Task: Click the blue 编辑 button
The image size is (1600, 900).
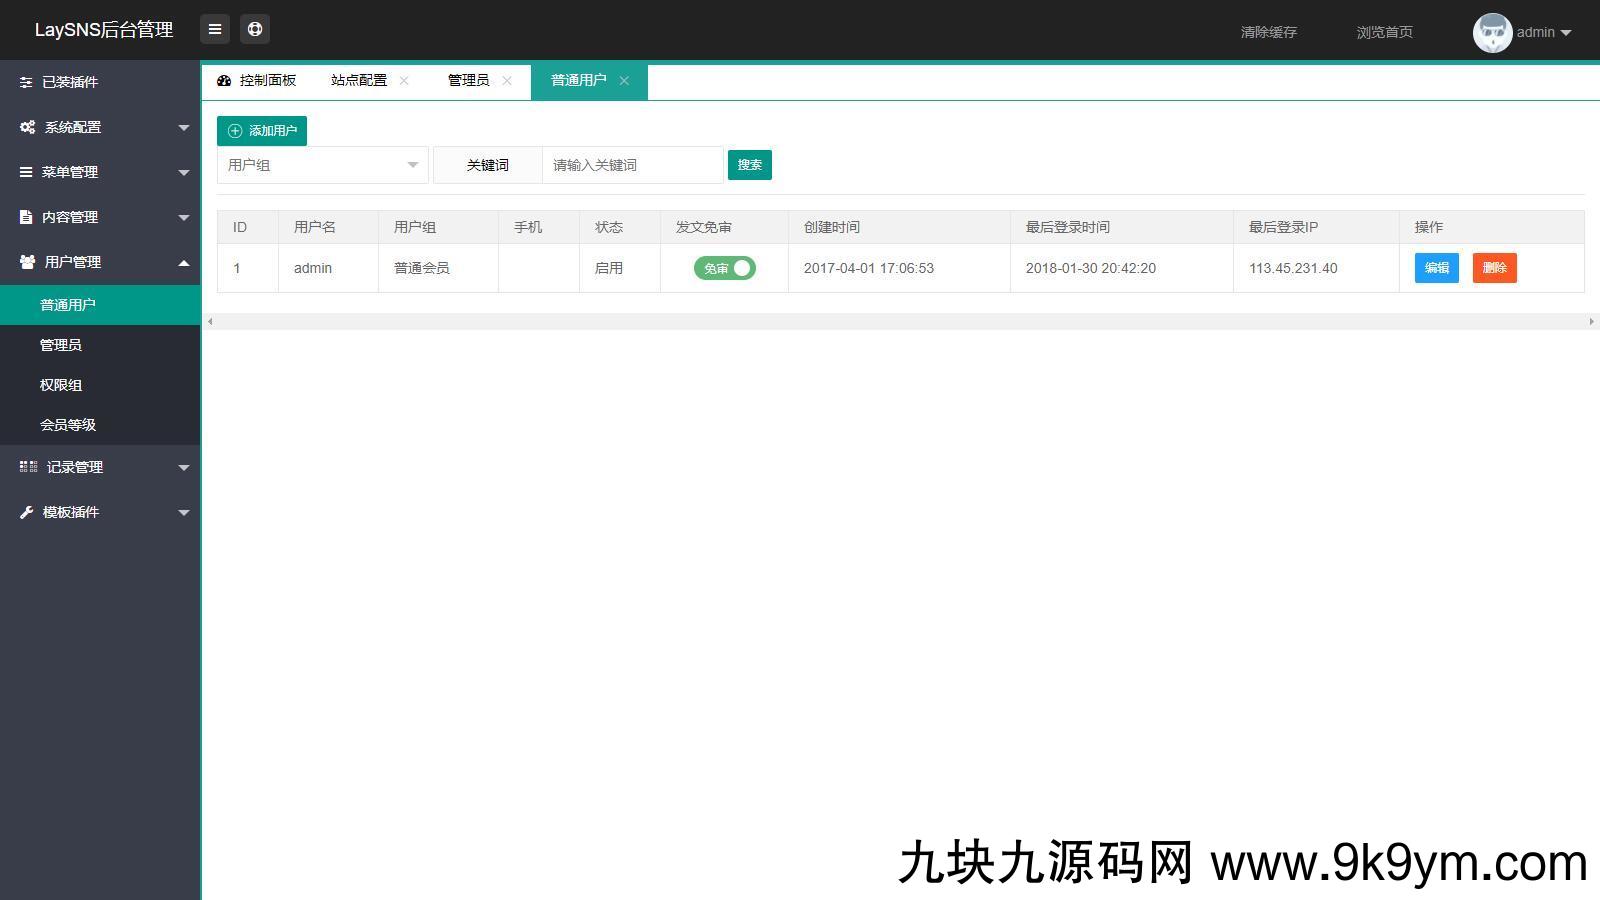Action: click(x=1436, y=268)
